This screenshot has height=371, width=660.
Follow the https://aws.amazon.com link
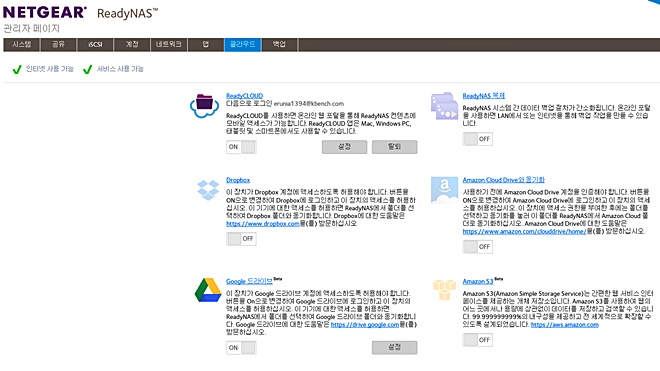[x=565, y=325]
